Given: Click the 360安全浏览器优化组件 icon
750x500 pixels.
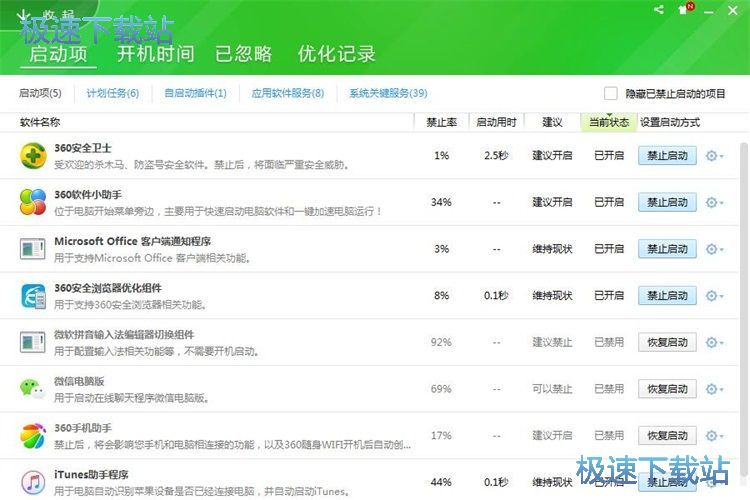Looking at the screenshot, I should click(x=33, y=296).
